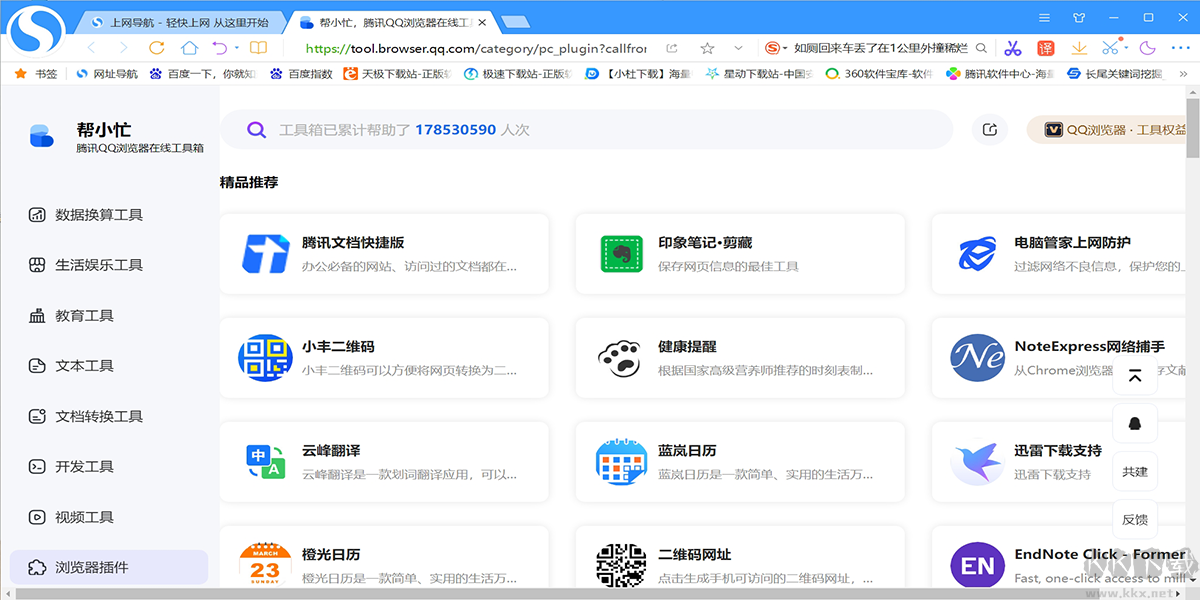Image resolution: width=1200 pixels, height=600 pixels.
Task: Click the search magnifier in search box
Action: pyautogui.click(x=982, y=48)
